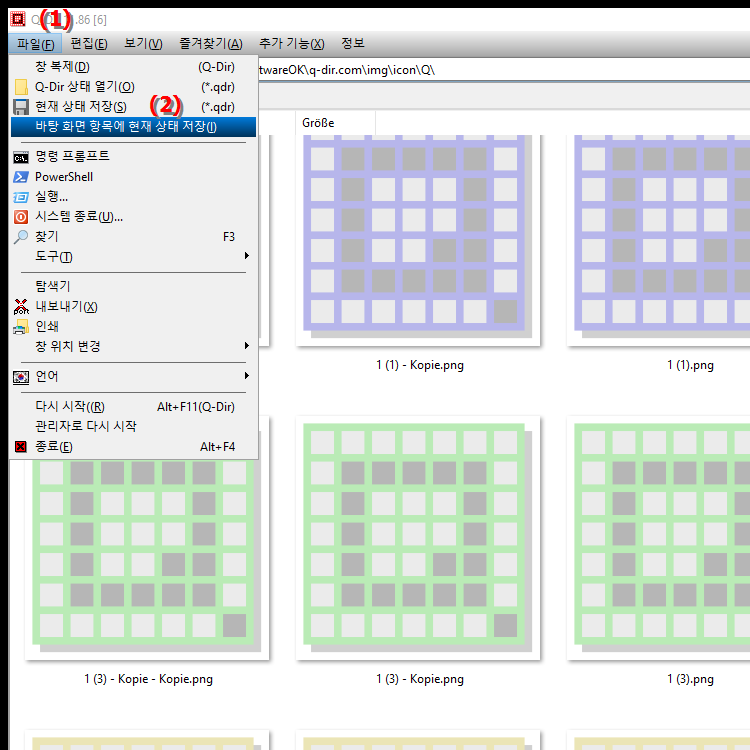Screen dimensions: 750x750
Task: Click the PowerShell icon in the menu
Action: pyautogui.click(x=21, y=177)
